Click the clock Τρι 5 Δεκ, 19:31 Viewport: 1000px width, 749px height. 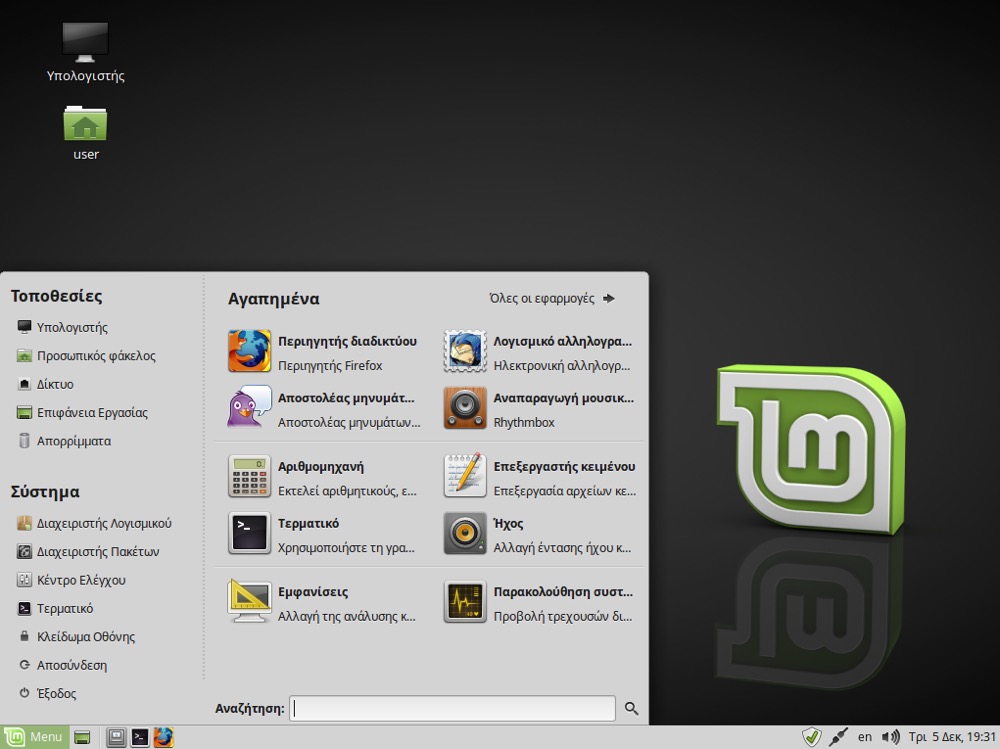[x=952, y=737]
